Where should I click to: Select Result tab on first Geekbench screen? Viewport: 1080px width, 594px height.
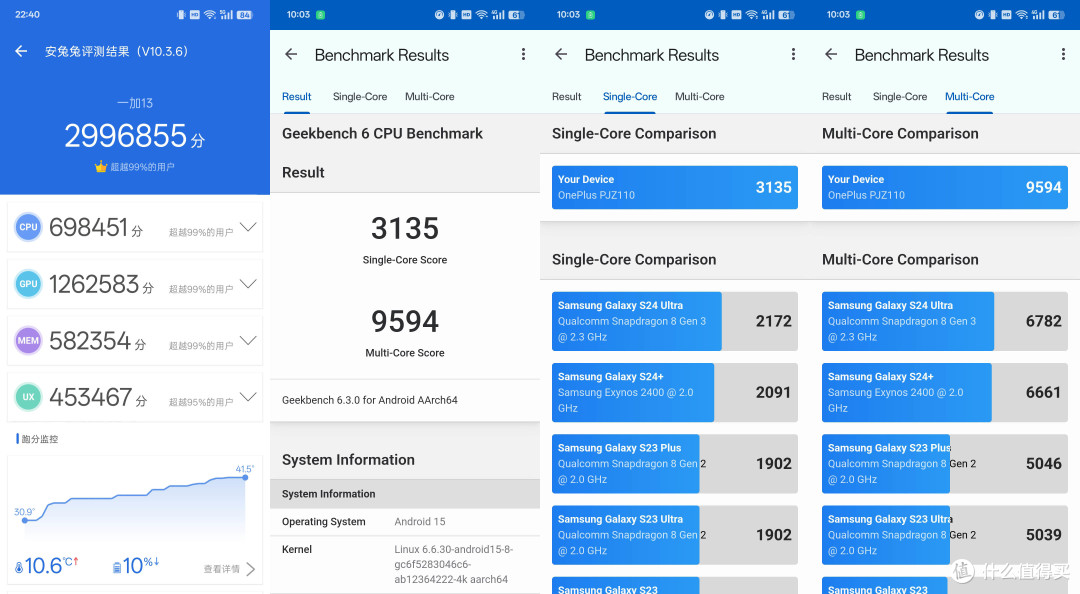297,96
